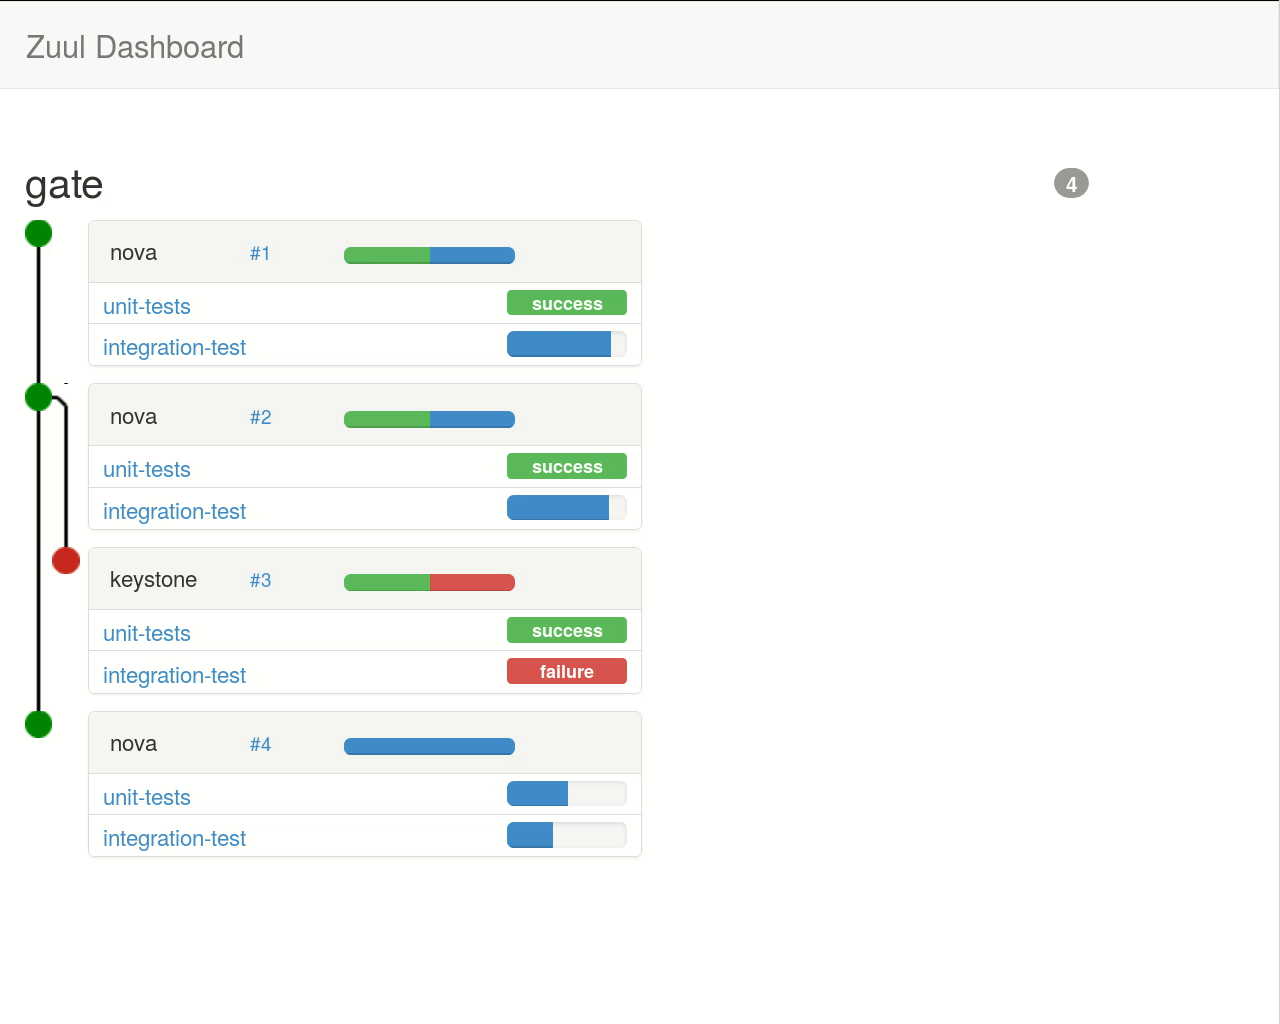Click the gate pipeline heading
This screenshot has width=1280, height=1024.
coord(64,186)
